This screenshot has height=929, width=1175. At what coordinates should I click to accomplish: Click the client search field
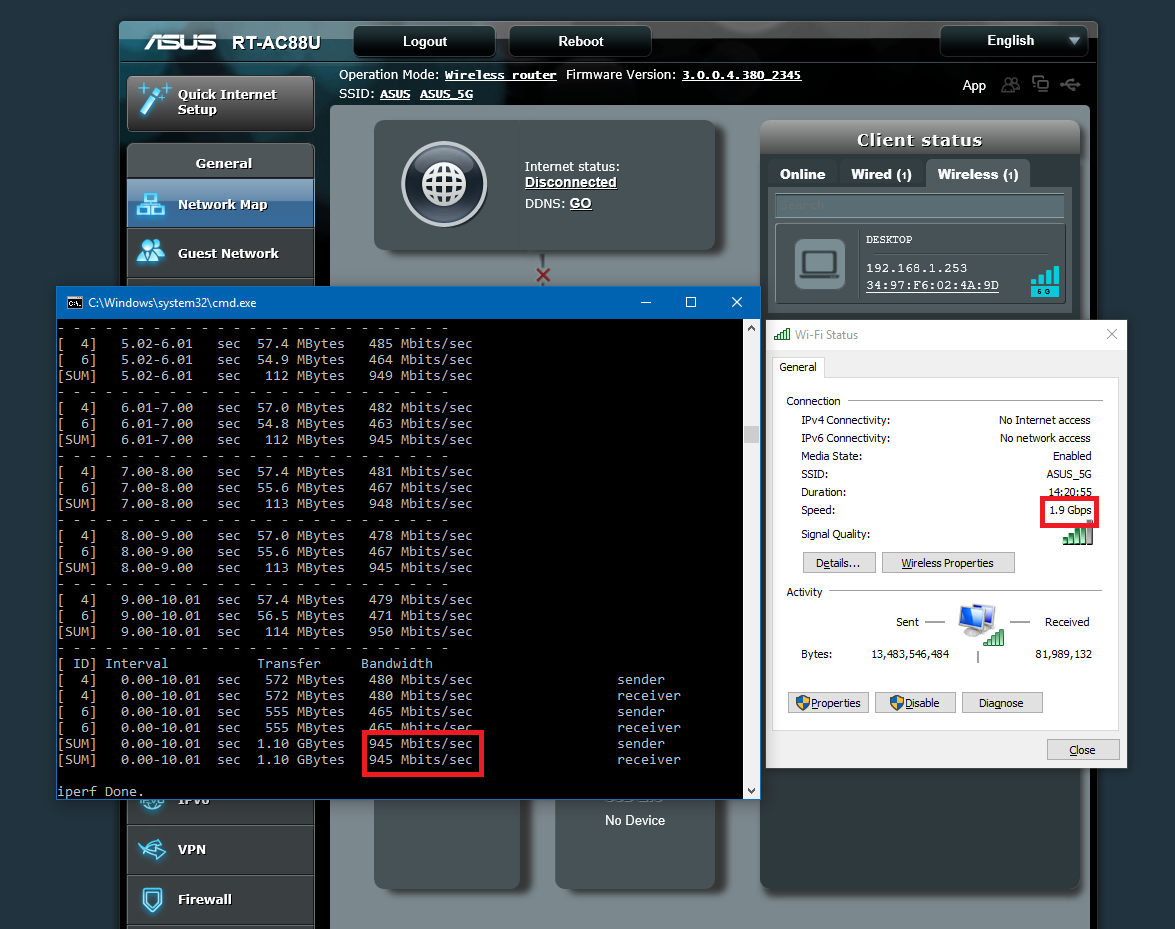click(x=919, y=205)
